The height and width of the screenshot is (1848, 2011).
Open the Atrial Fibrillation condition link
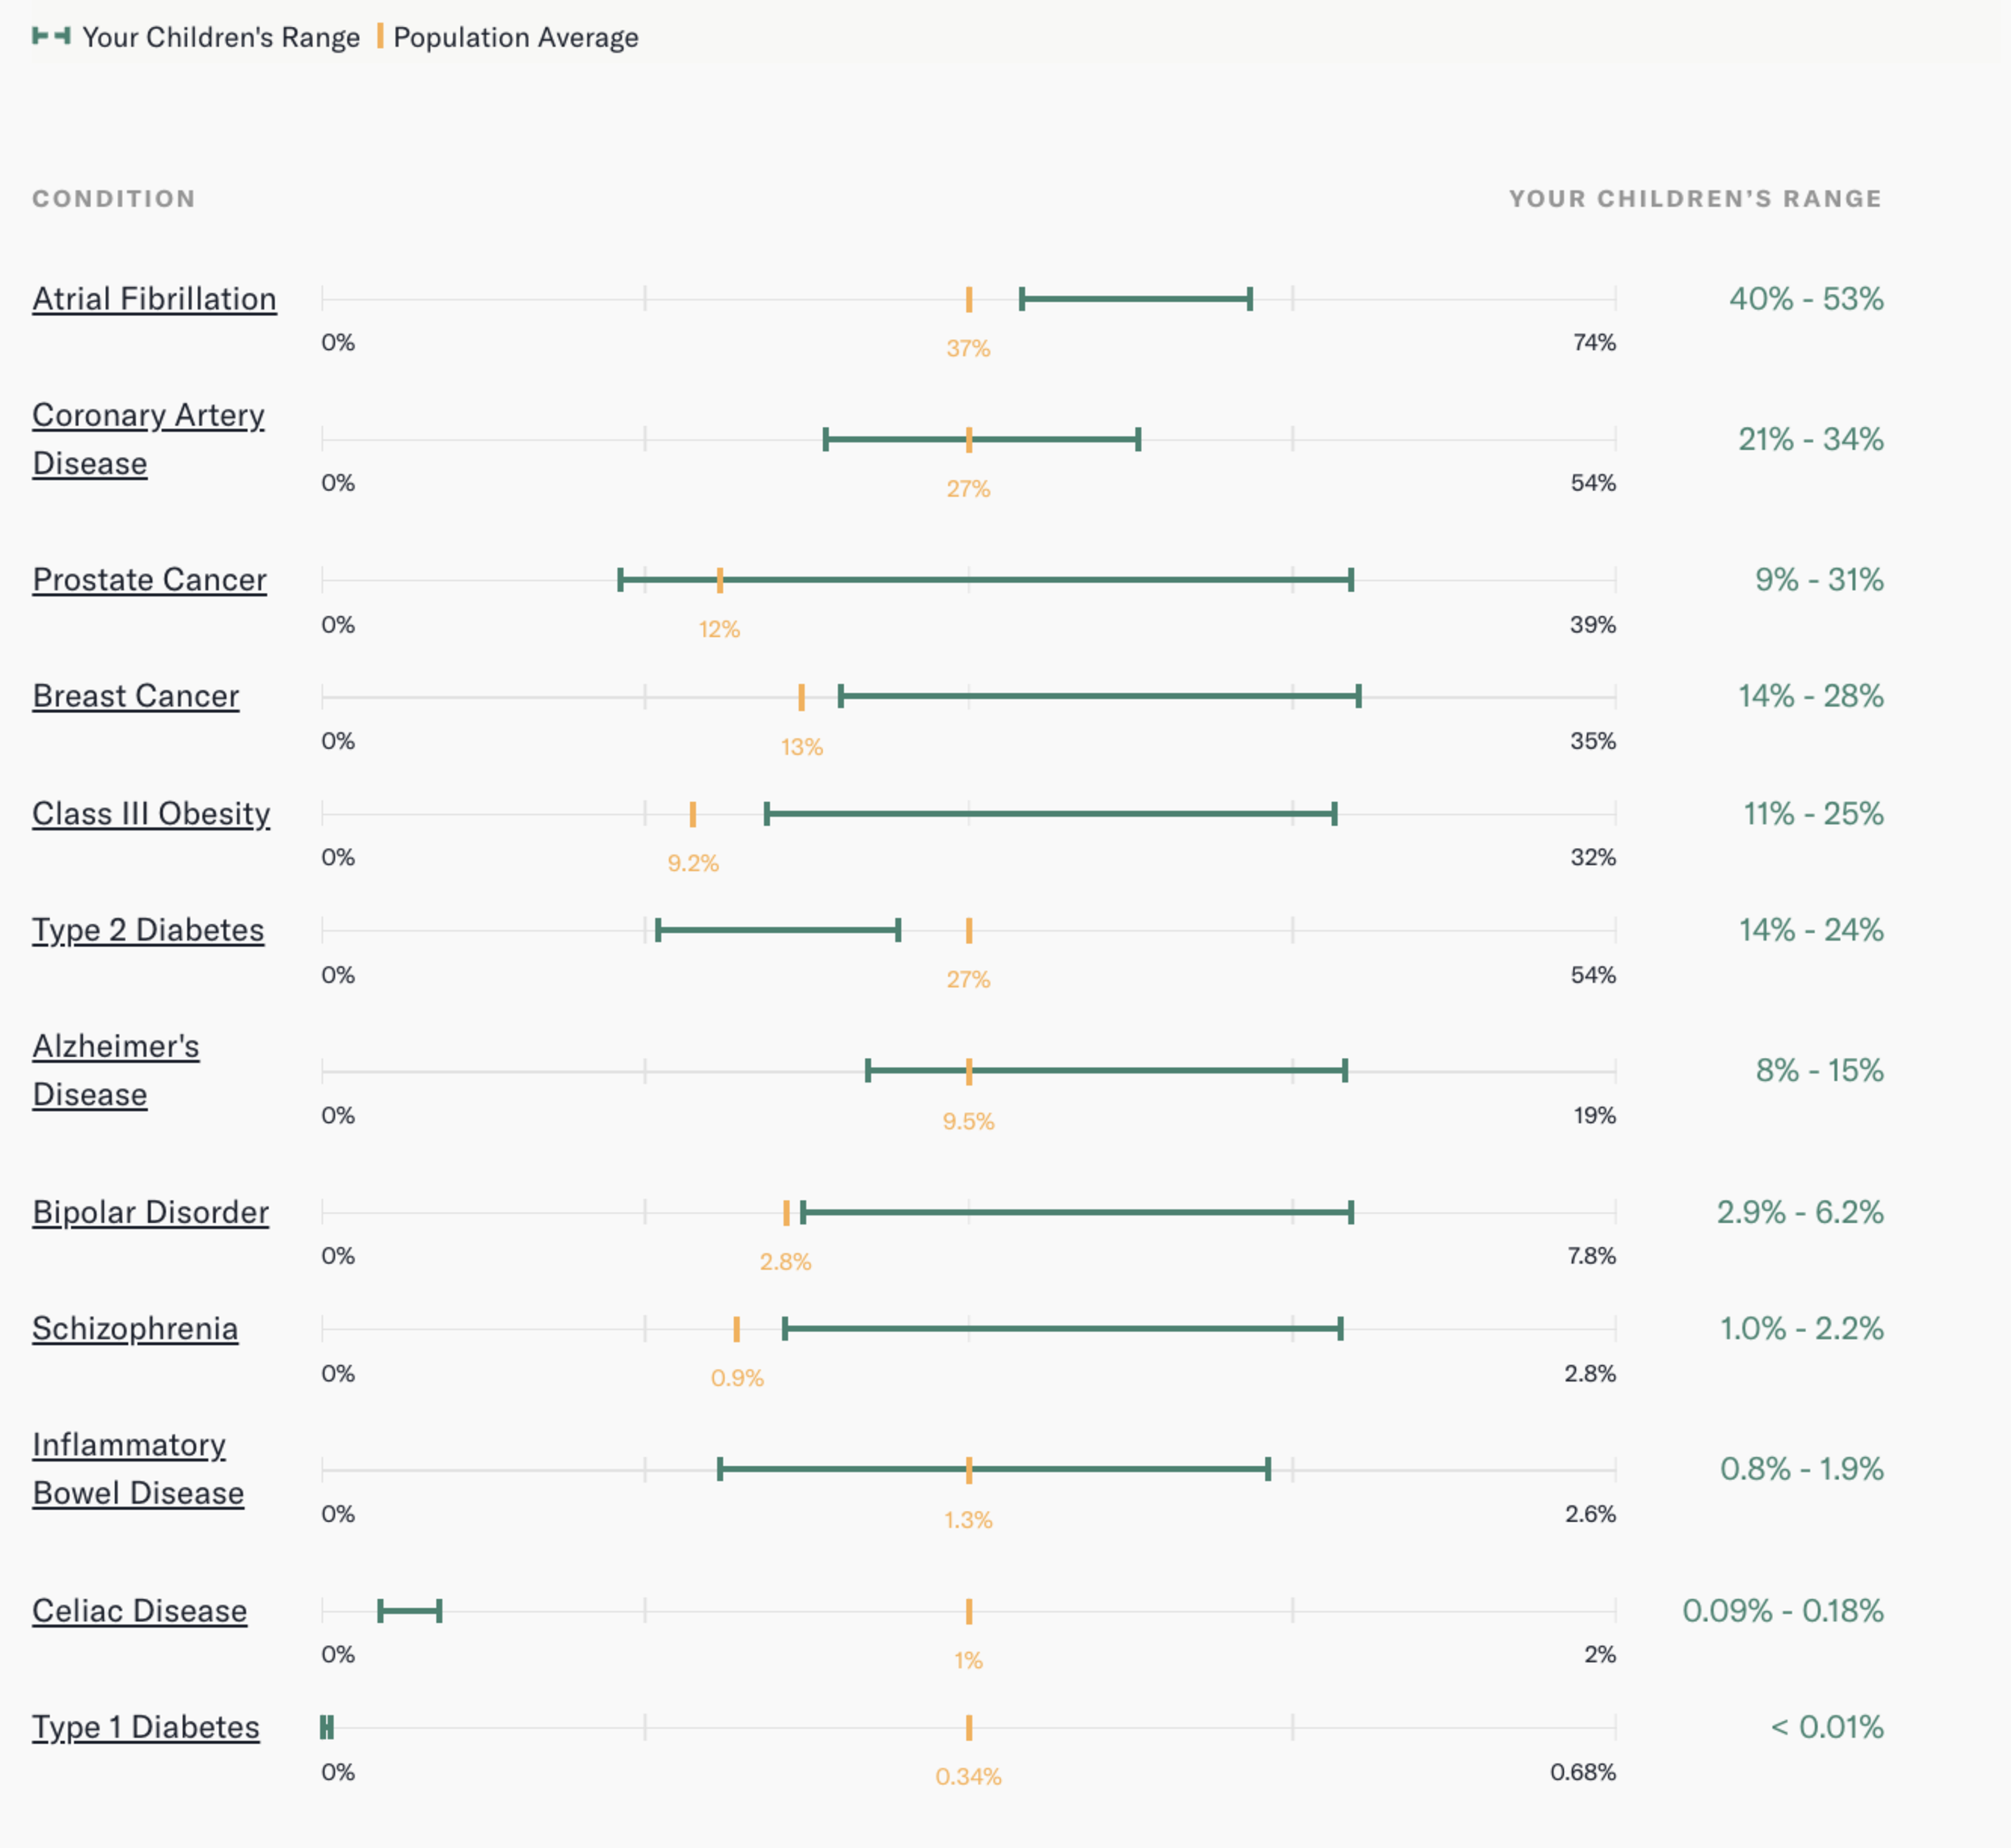[x=154, y=299]
